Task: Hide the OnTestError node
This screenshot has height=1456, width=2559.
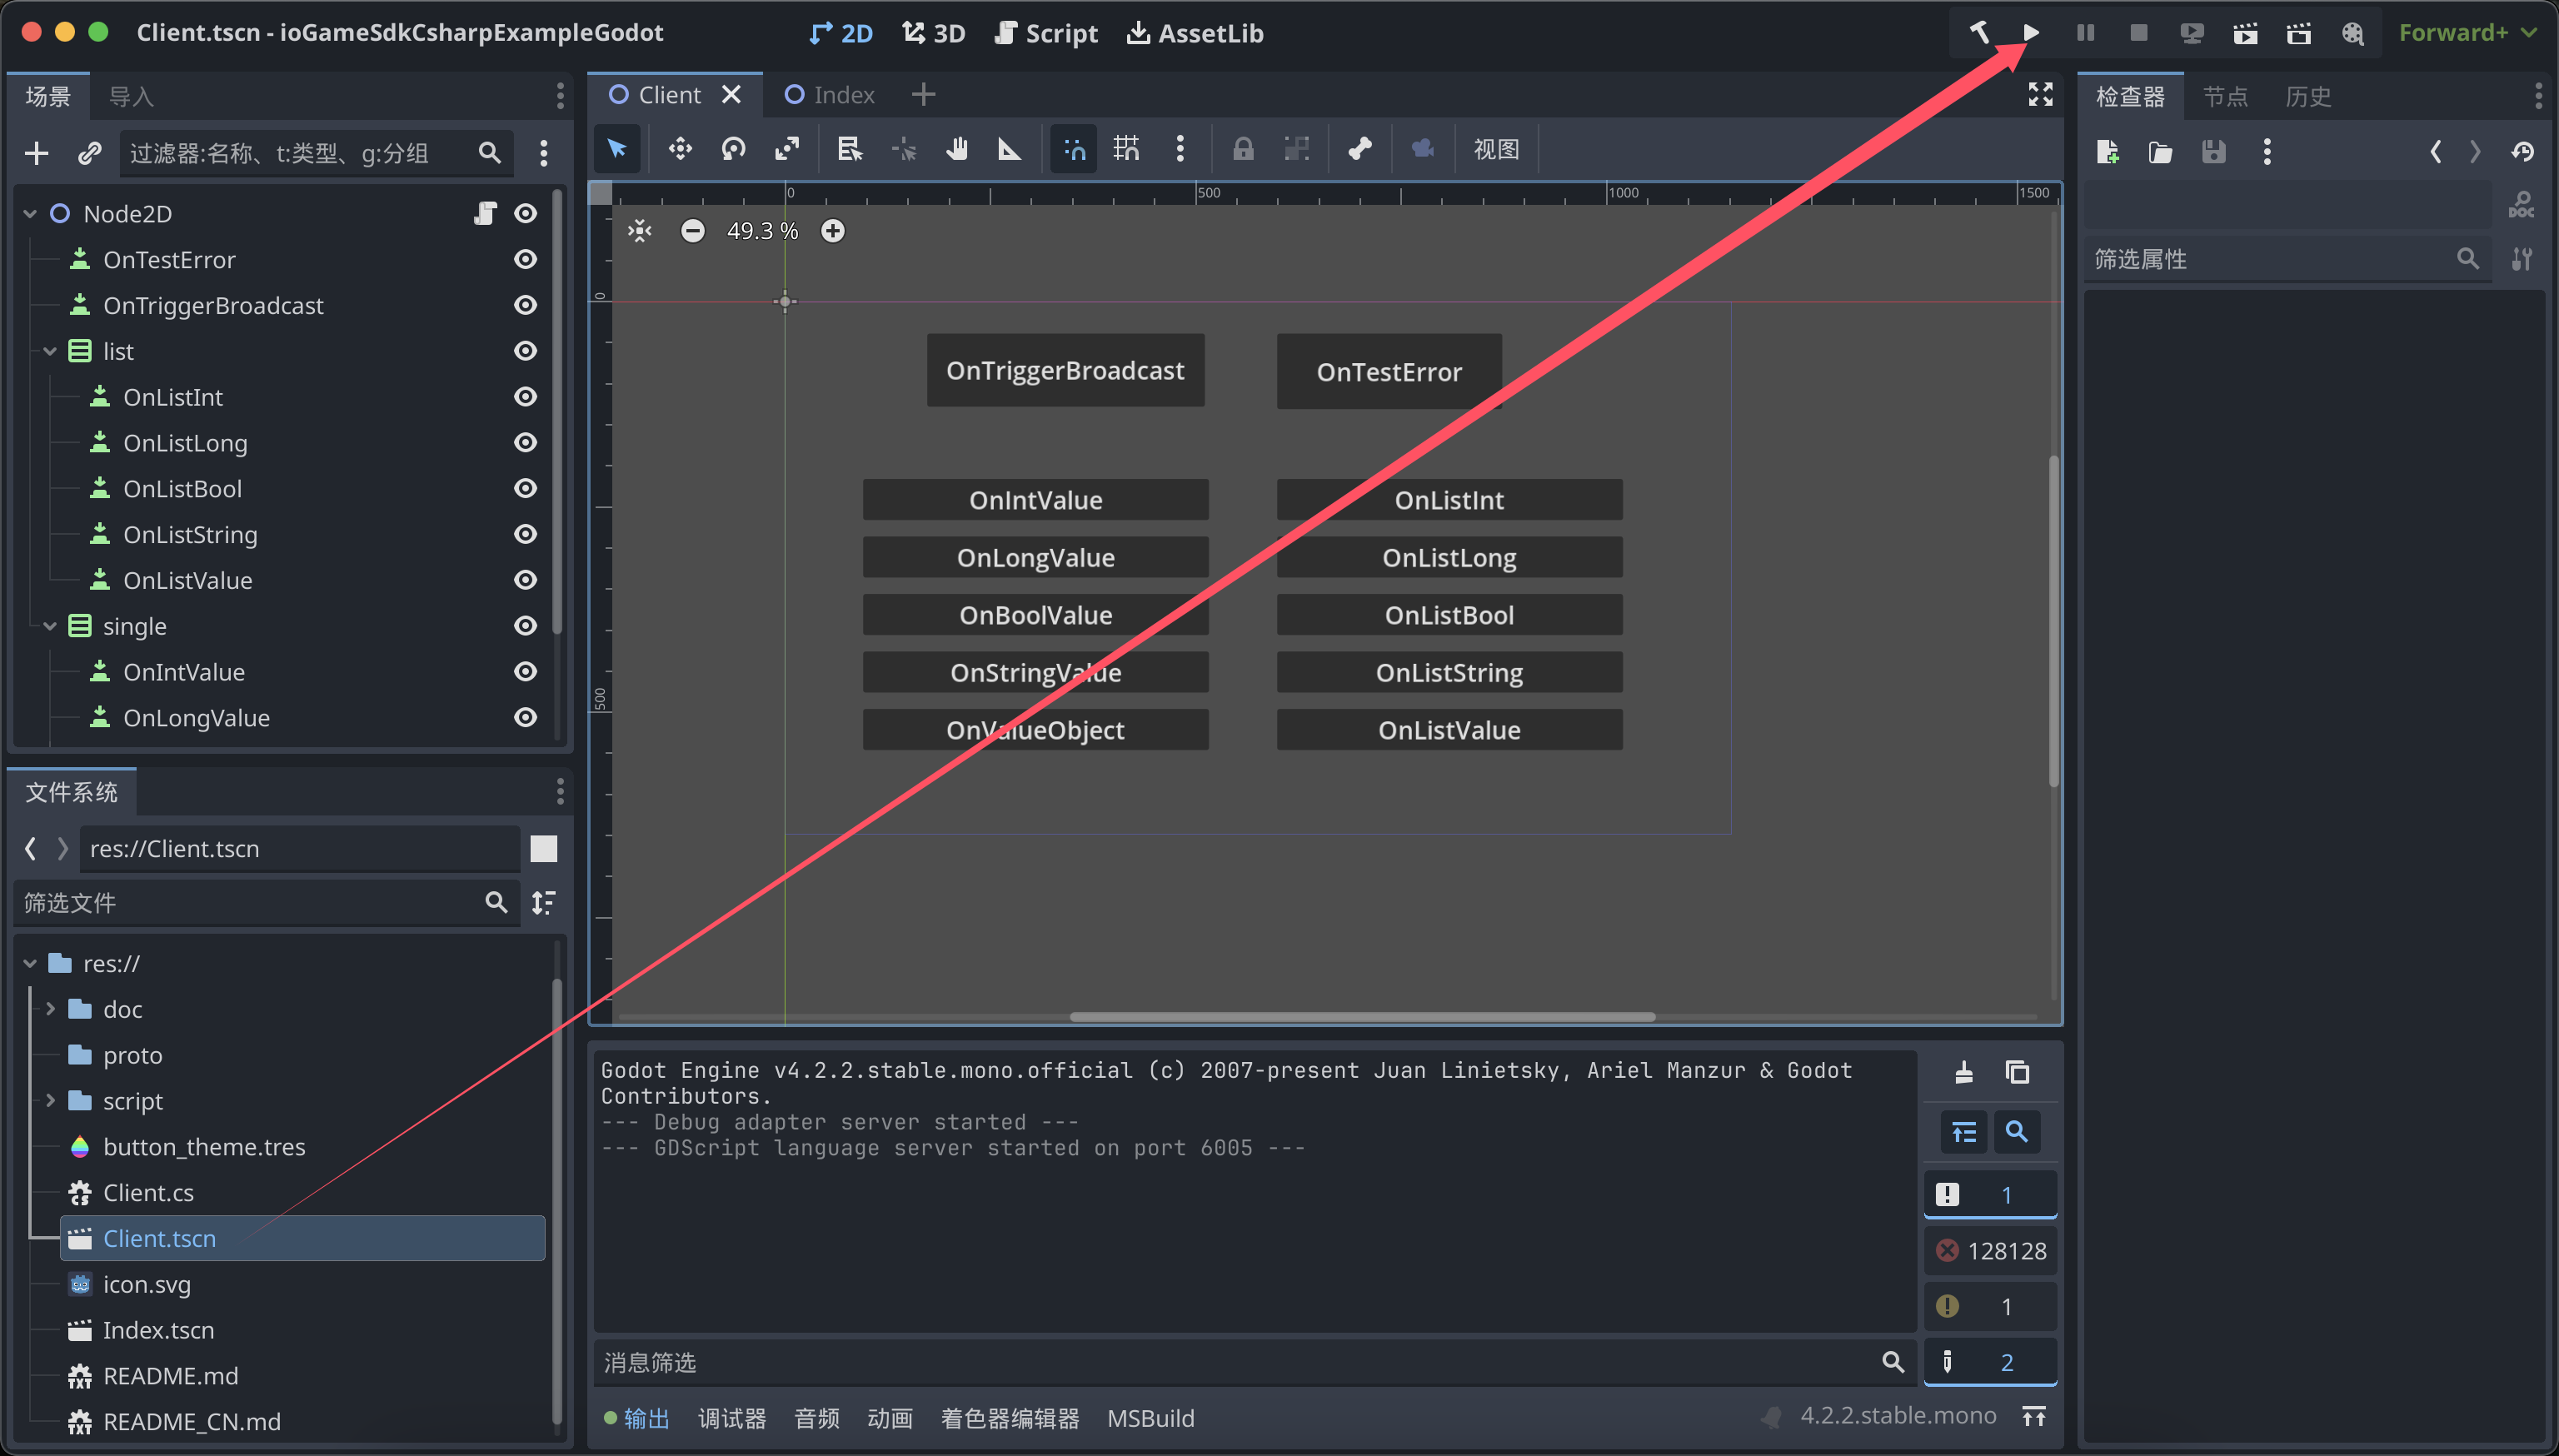Action: (525, 260)
